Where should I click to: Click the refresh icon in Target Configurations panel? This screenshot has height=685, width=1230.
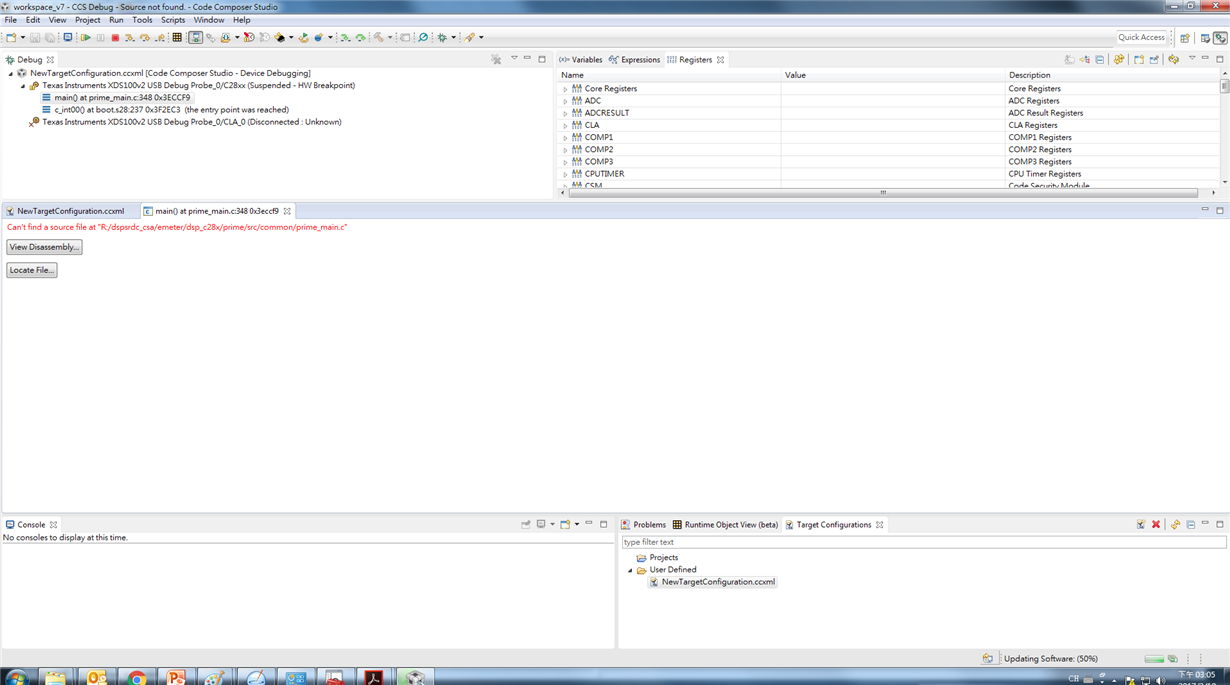tap(1176, 524)
